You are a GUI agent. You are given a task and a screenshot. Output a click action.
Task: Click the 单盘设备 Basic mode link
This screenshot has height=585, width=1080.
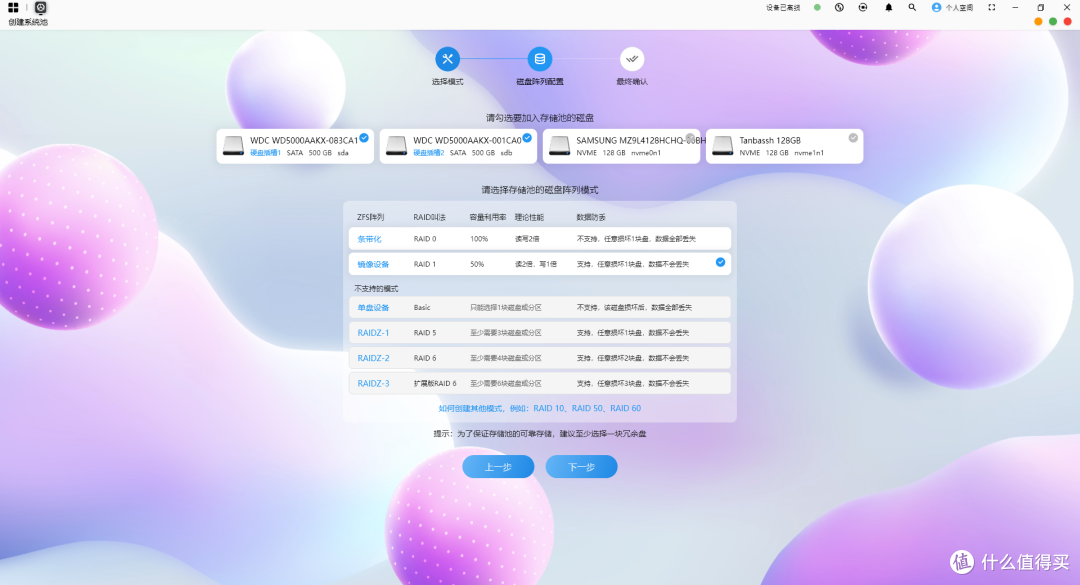(373, 307)
